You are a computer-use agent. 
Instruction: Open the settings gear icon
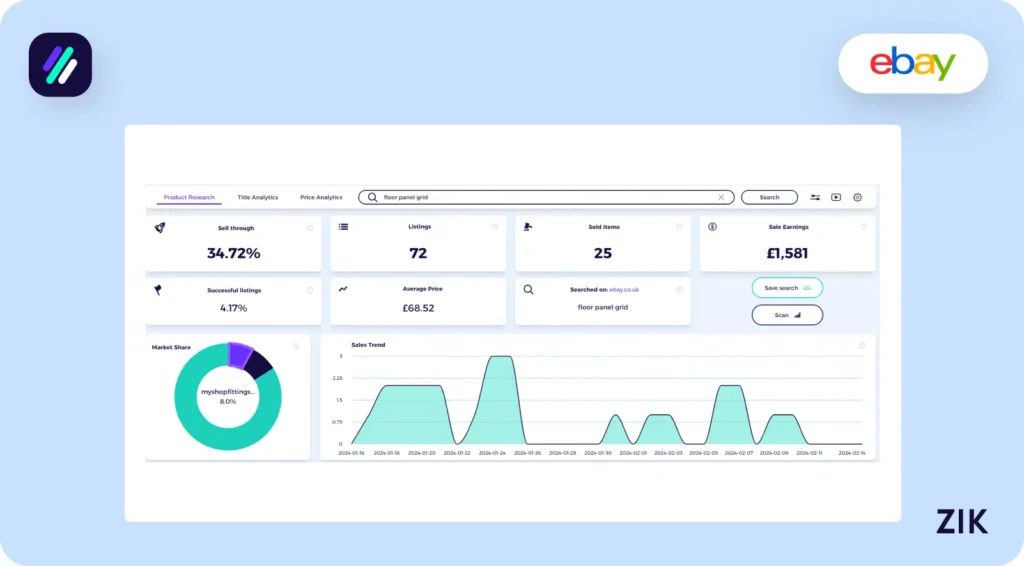pos(857,198)
